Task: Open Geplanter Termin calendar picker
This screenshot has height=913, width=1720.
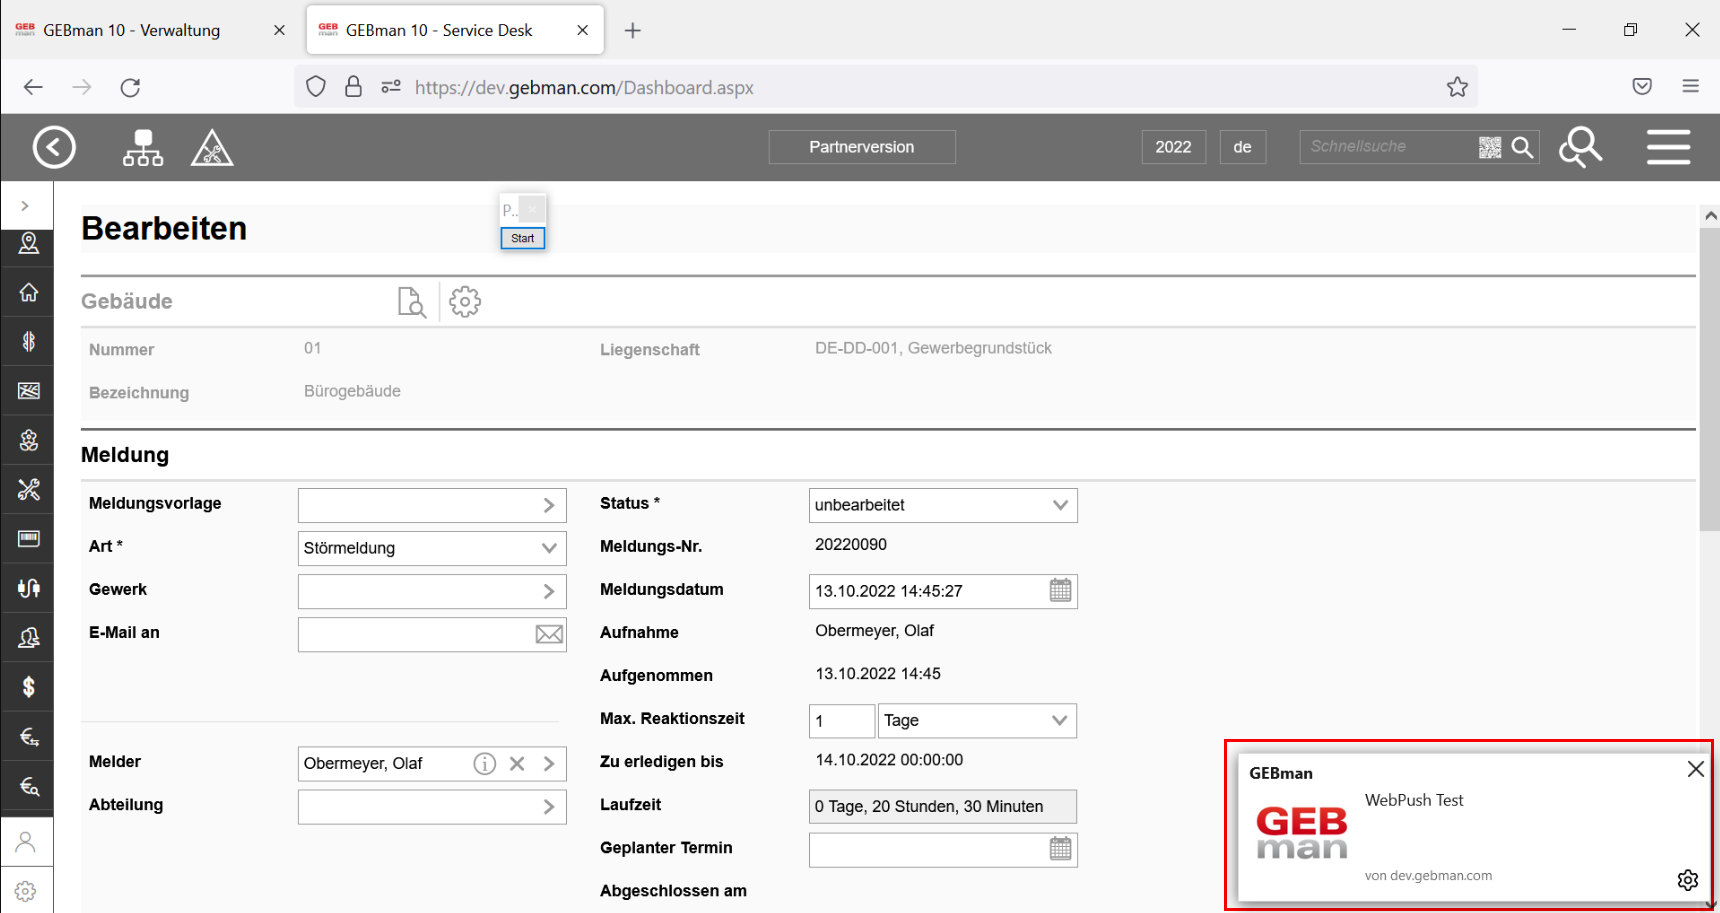Action: tap(1060, 849)
